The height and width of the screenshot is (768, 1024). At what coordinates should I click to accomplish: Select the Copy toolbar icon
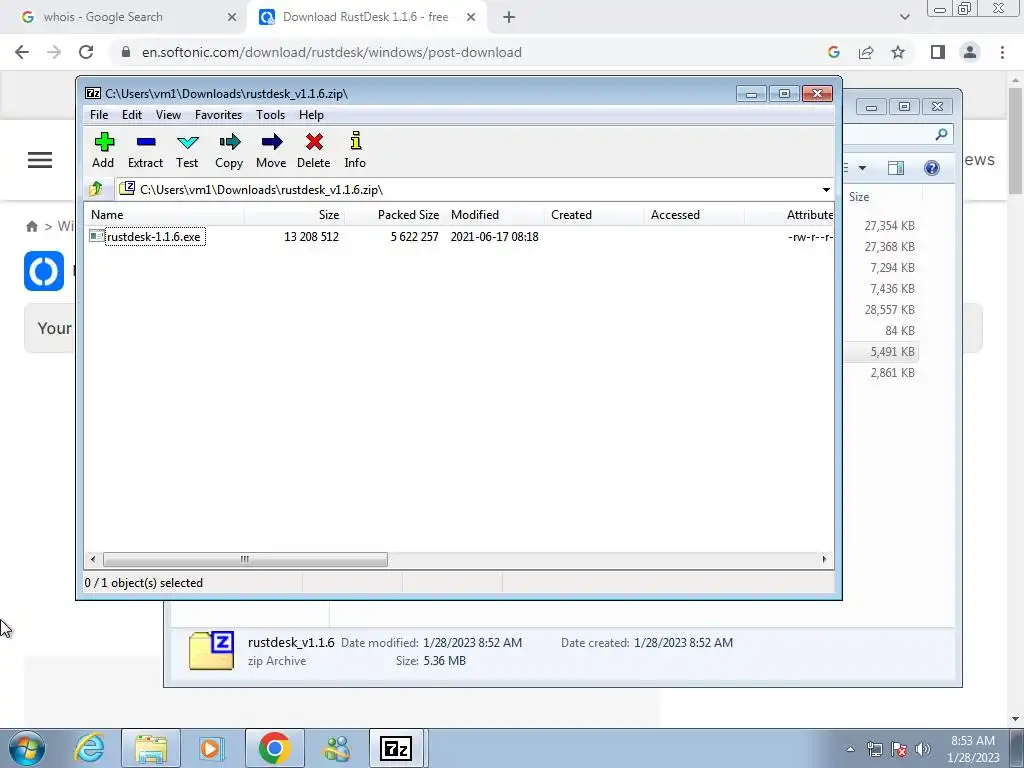(229, 151)
